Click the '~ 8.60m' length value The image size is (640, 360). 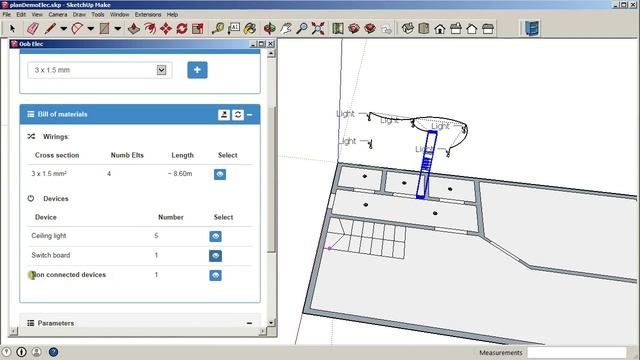pos(180,174)
